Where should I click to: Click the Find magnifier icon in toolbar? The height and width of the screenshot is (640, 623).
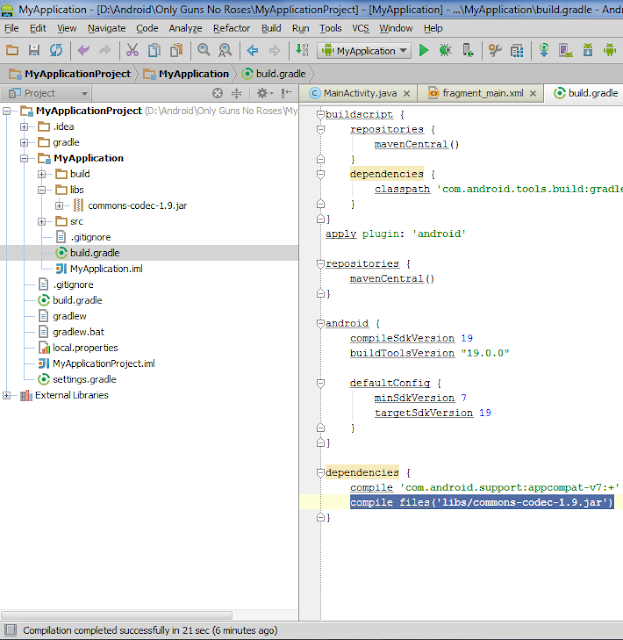[x=203, y=50]
